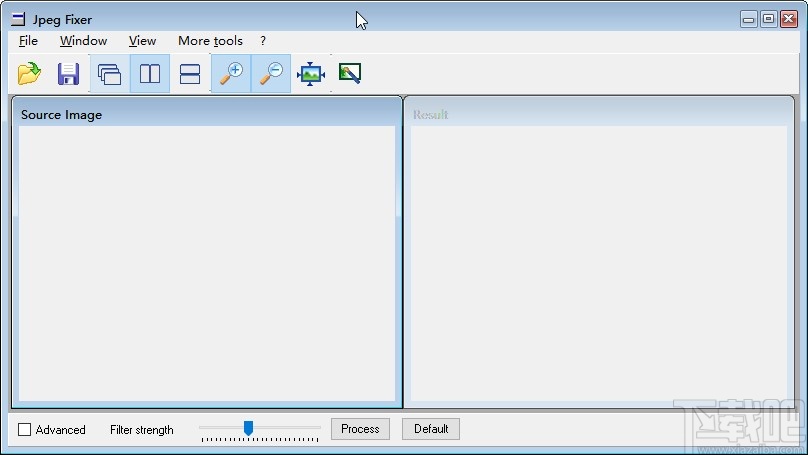Click the Jpeg Fixer app icon in title bar

tap(19, 20)
